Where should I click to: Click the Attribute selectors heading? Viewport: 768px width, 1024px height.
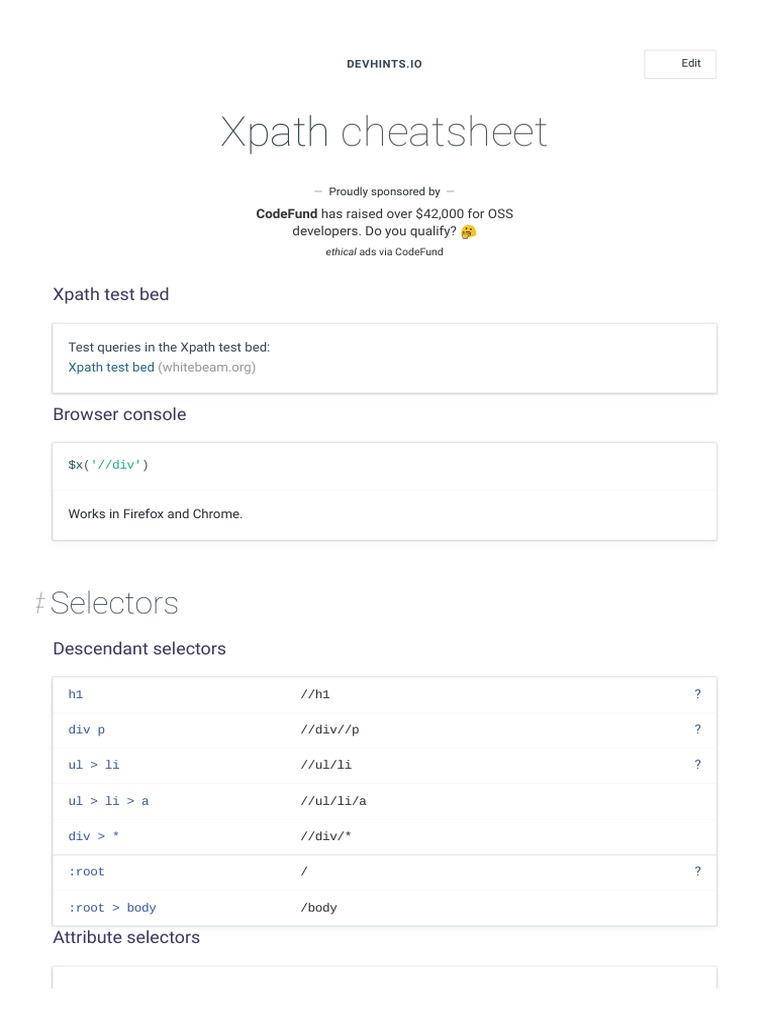pos(126,937)
